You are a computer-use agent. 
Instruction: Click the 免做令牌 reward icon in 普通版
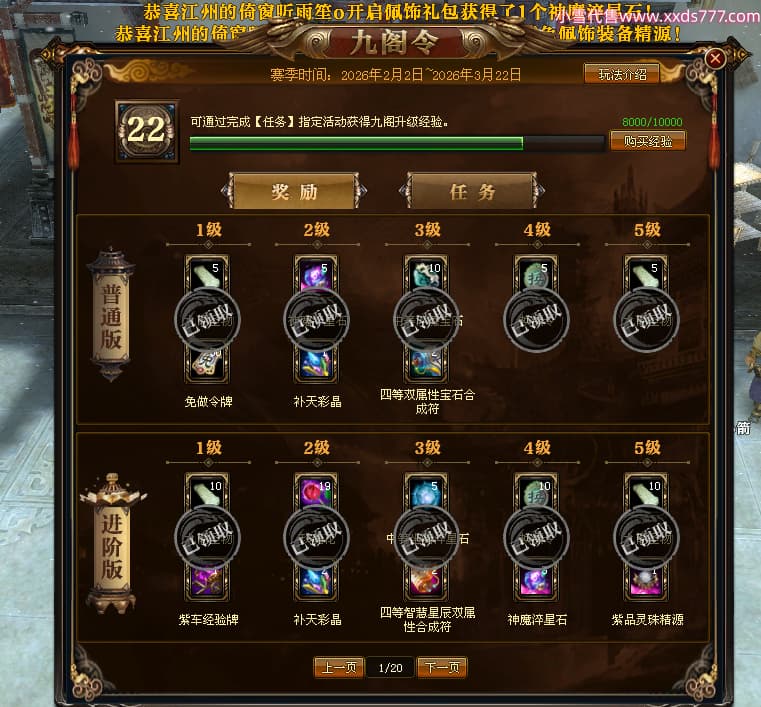click(207, 365)
